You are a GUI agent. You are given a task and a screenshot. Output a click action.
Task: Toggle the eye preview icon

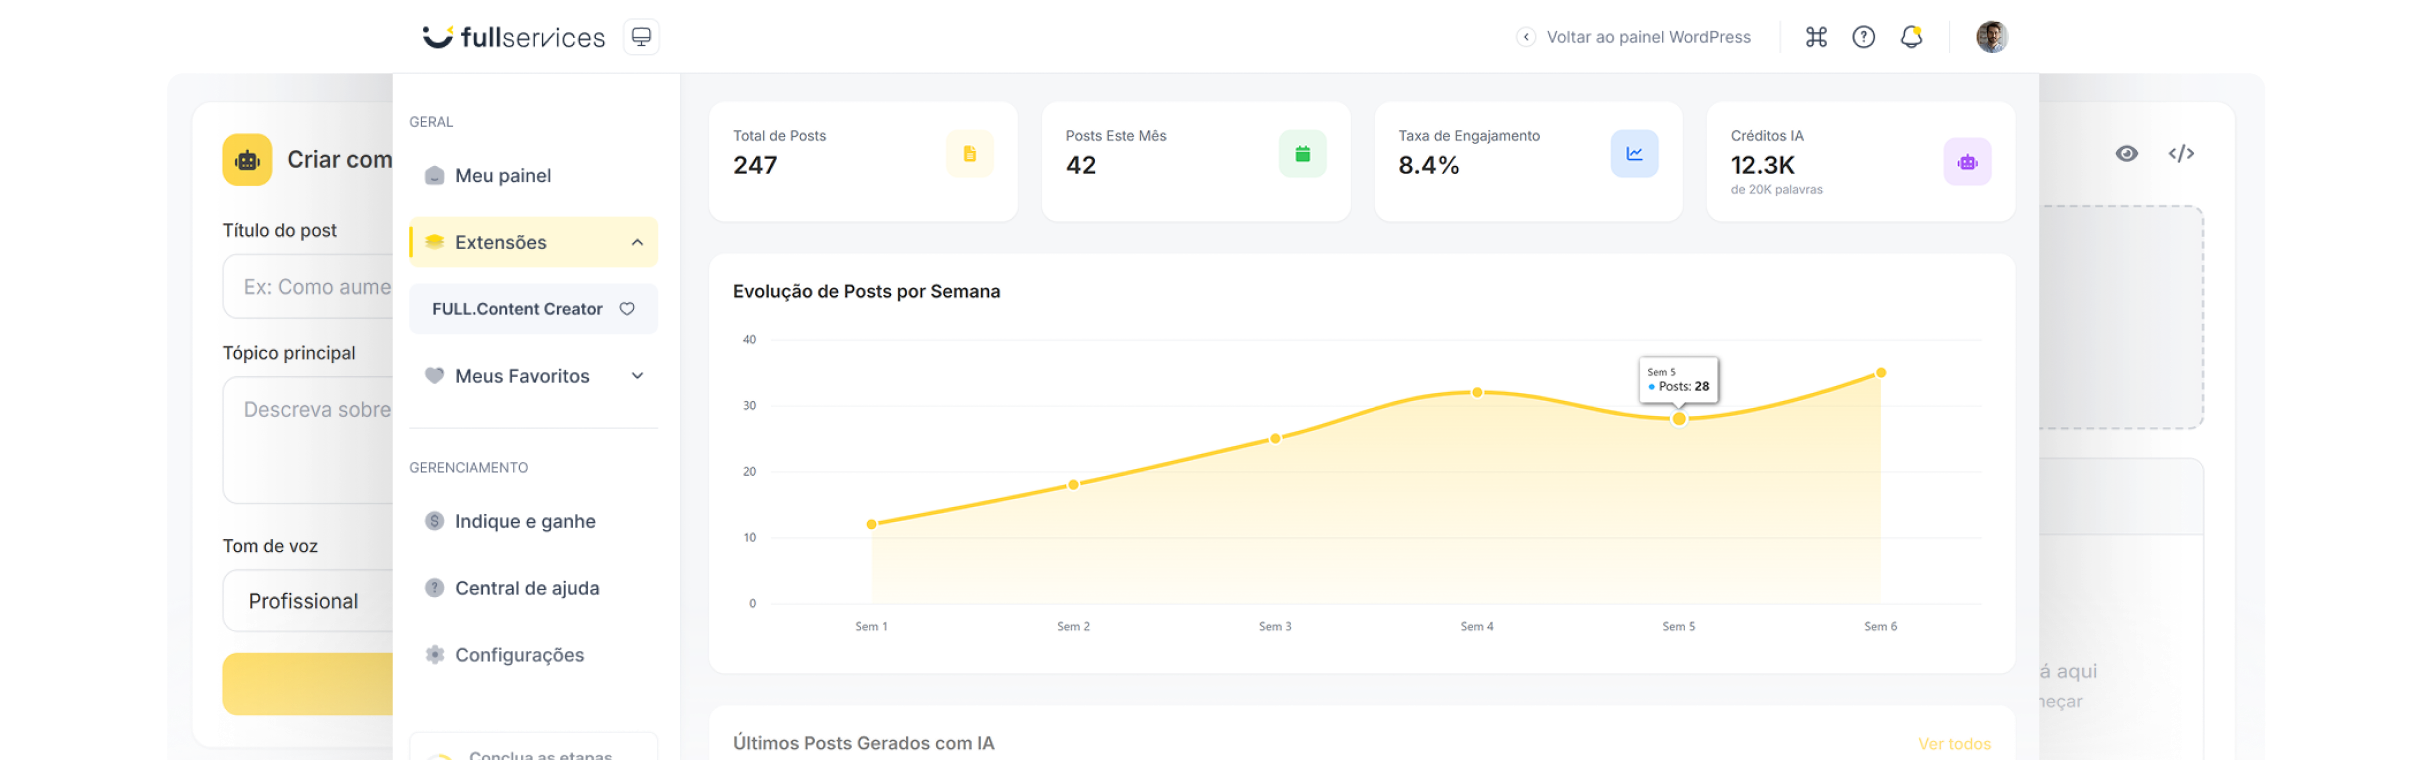2127,153
